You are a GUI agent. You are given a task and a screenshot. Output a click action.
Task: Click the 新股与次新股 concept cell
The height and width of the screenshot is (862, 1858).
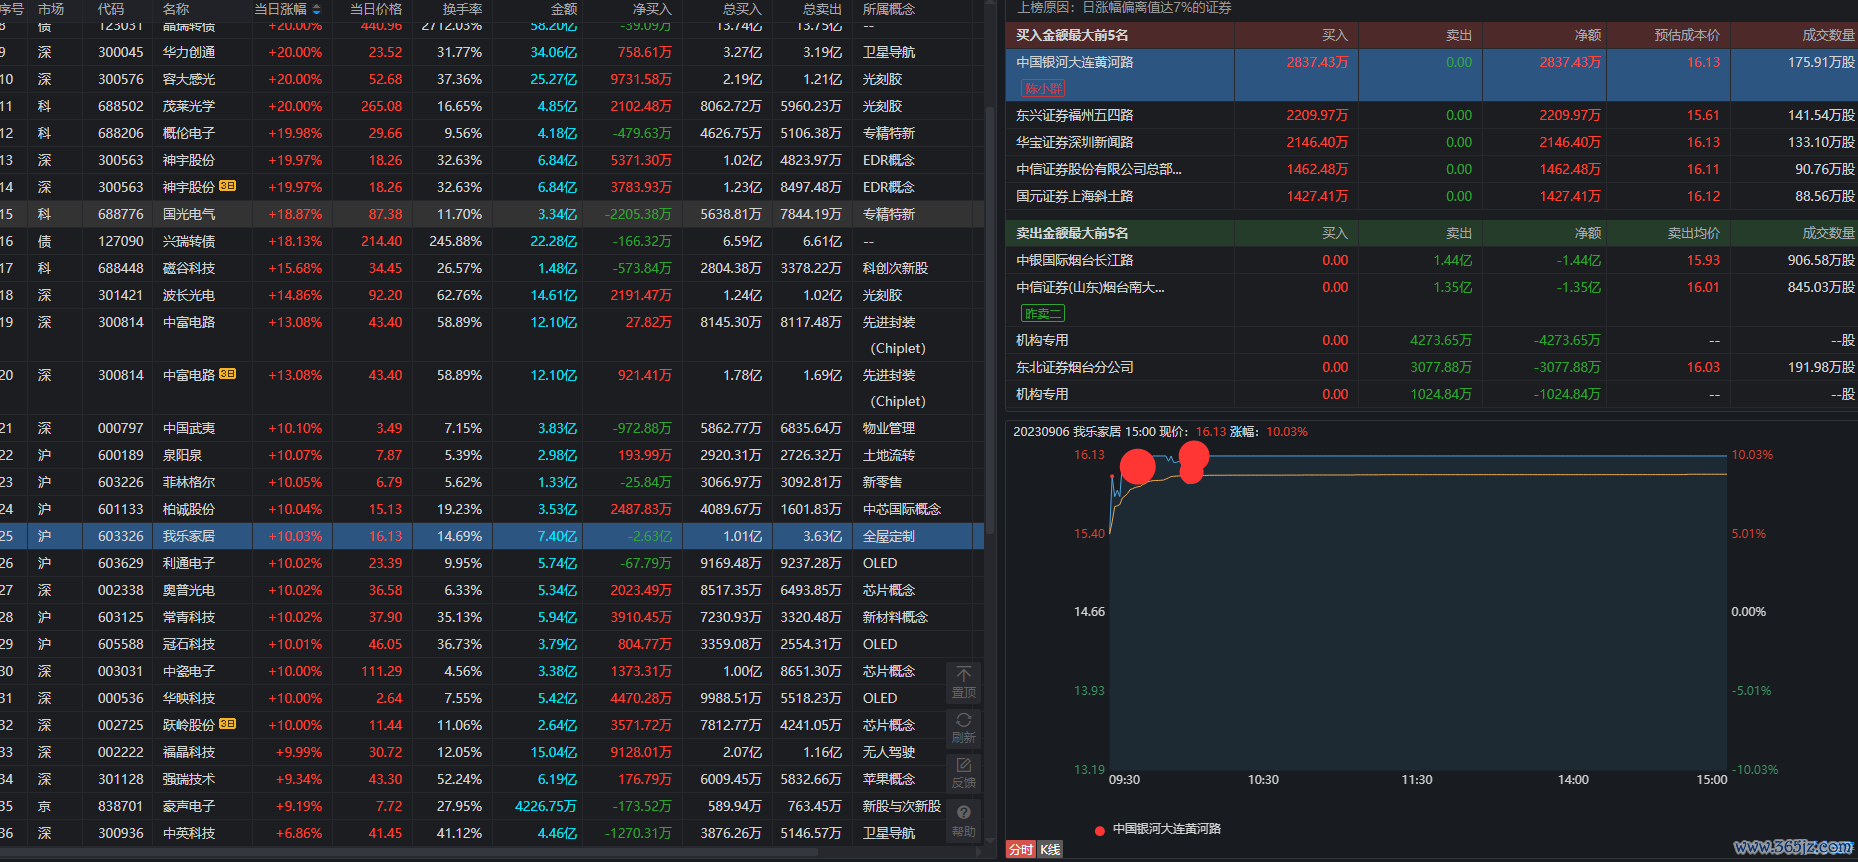(x=902, y=806)
